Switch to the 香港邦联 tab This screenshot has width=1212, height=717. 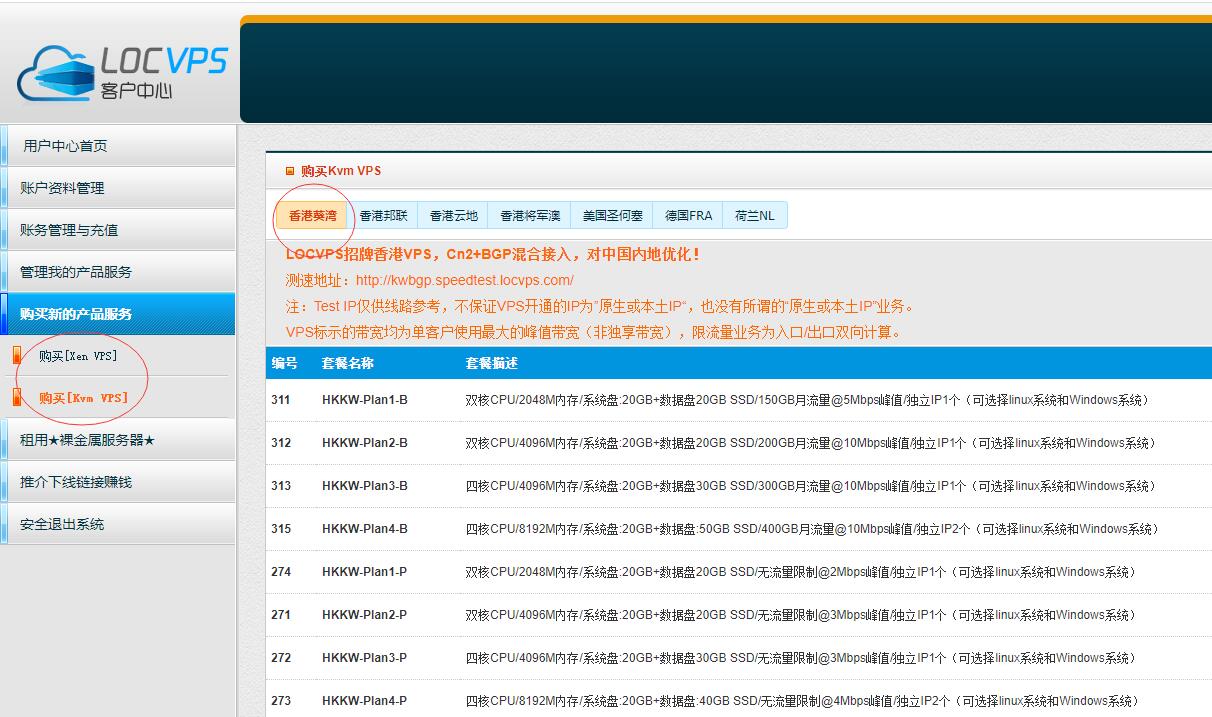(x=384, y=215)
